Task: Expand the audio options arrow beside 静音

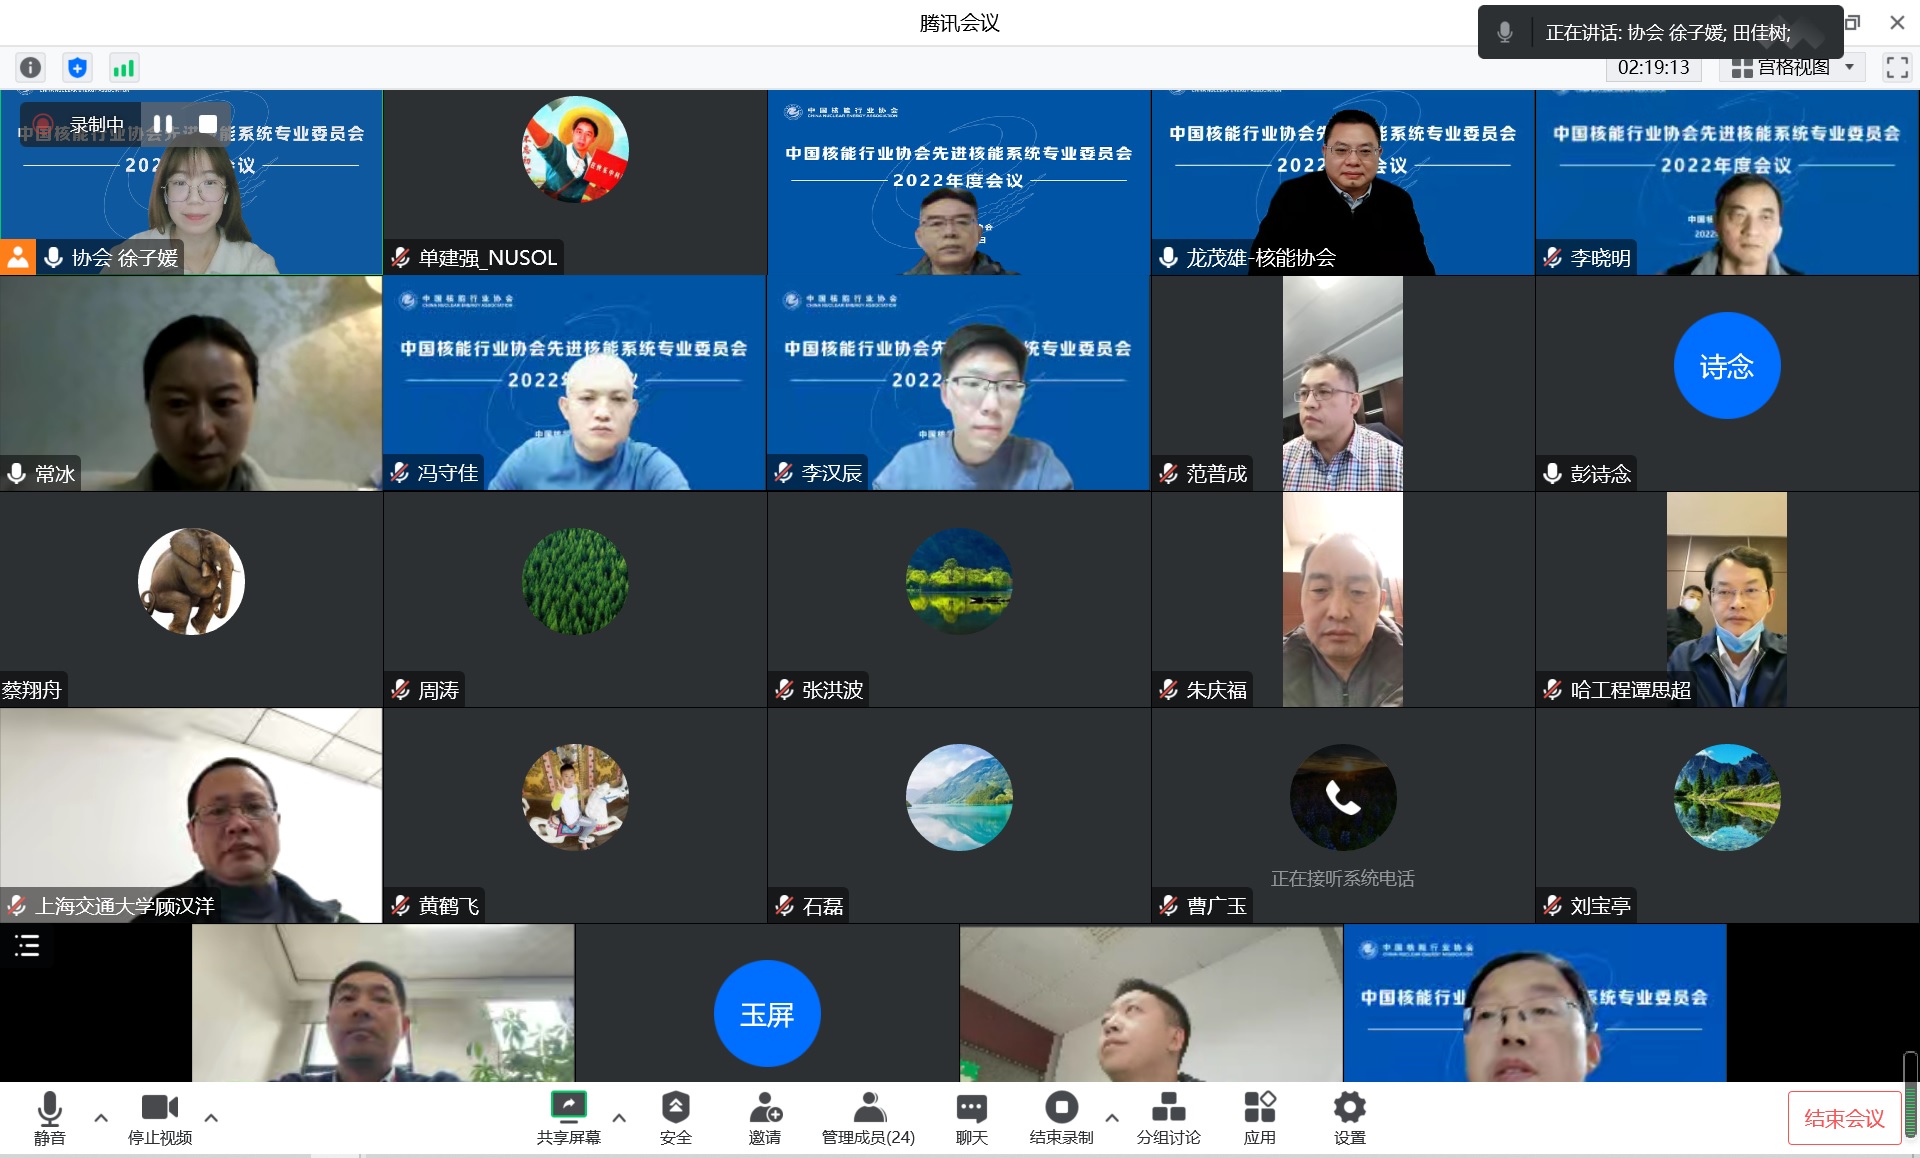Action: [x=101, y=1117]
